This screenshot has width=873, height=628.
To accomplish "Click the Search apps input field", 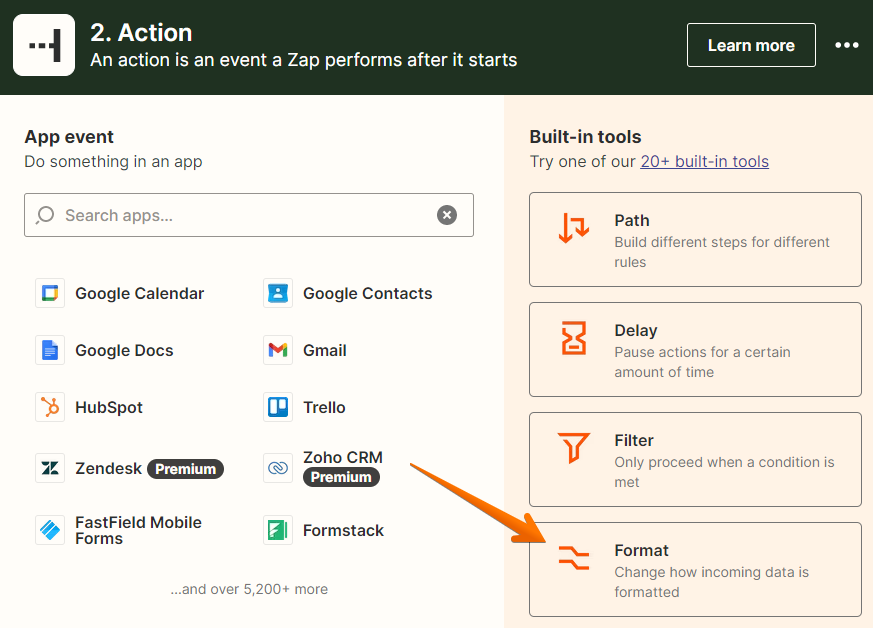I will [x=240, y=215].
